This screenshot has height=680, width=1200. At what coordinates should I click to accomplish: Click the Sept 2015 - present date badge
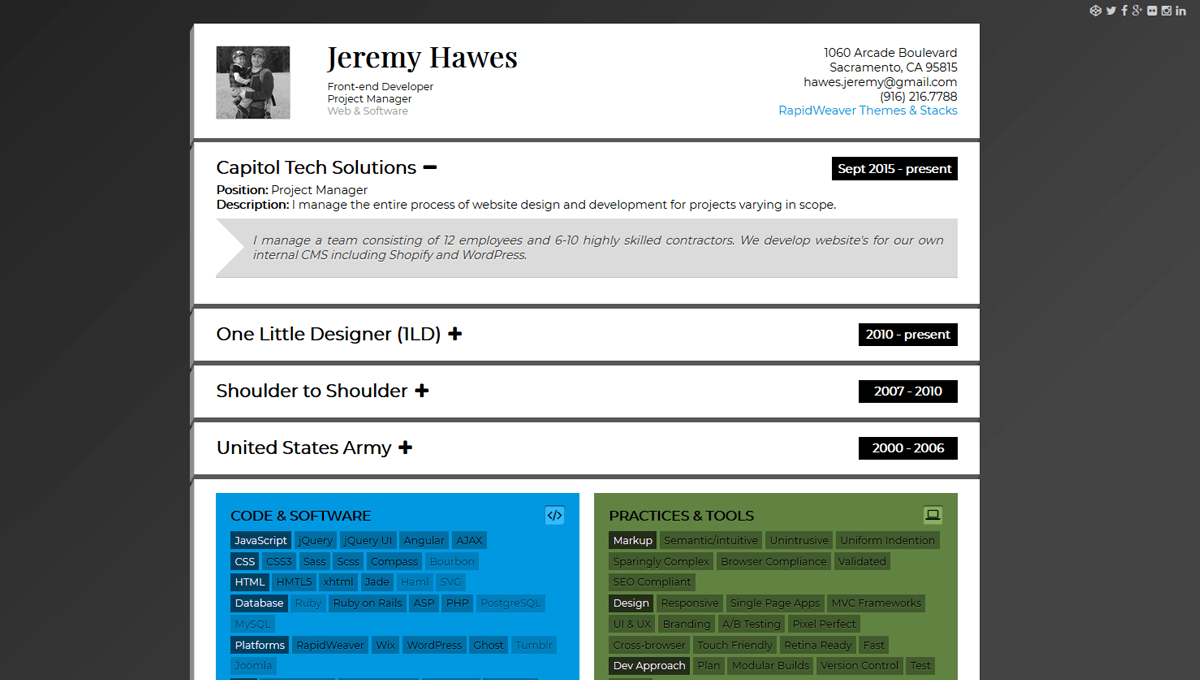[894, 168]
